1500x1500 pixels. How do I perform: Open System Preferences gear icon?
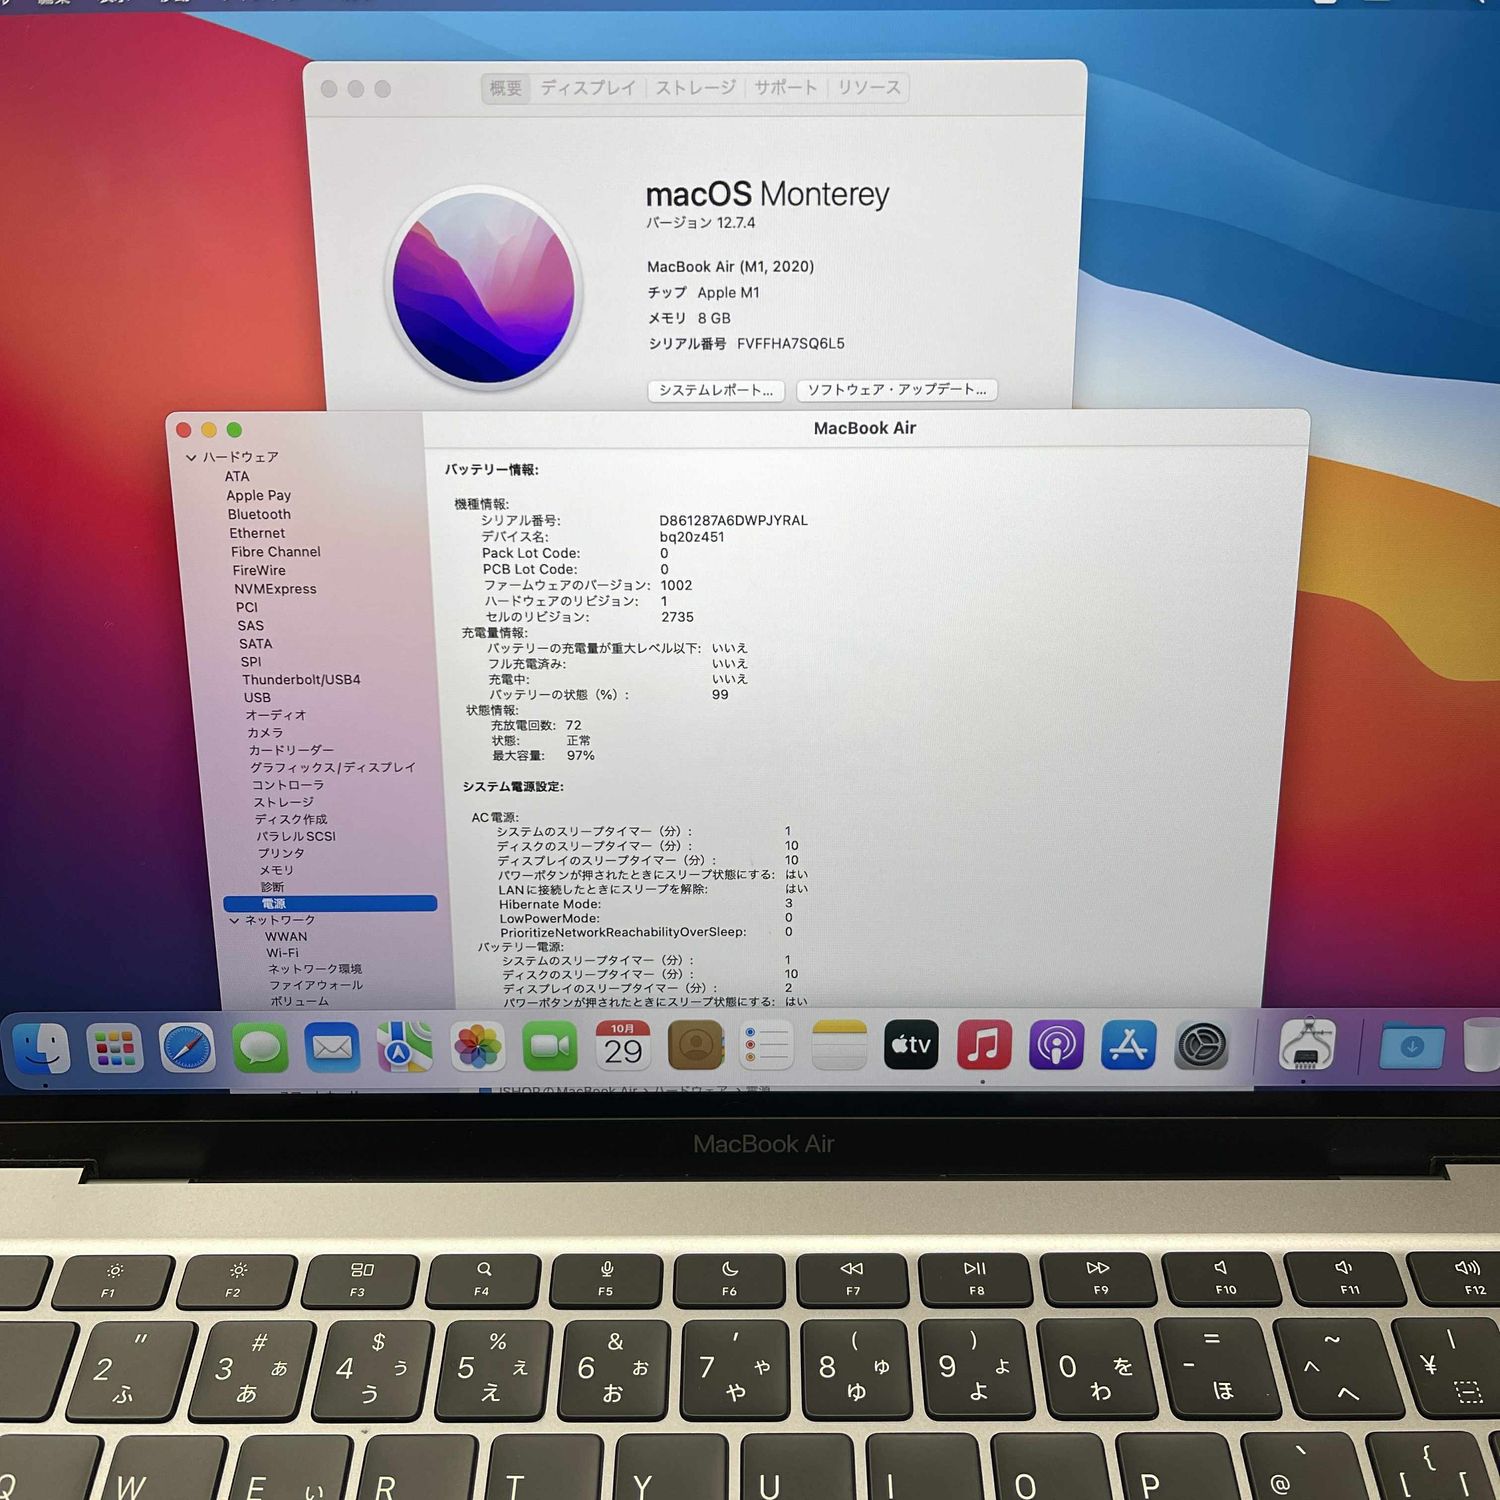tap(1201, 1046)
